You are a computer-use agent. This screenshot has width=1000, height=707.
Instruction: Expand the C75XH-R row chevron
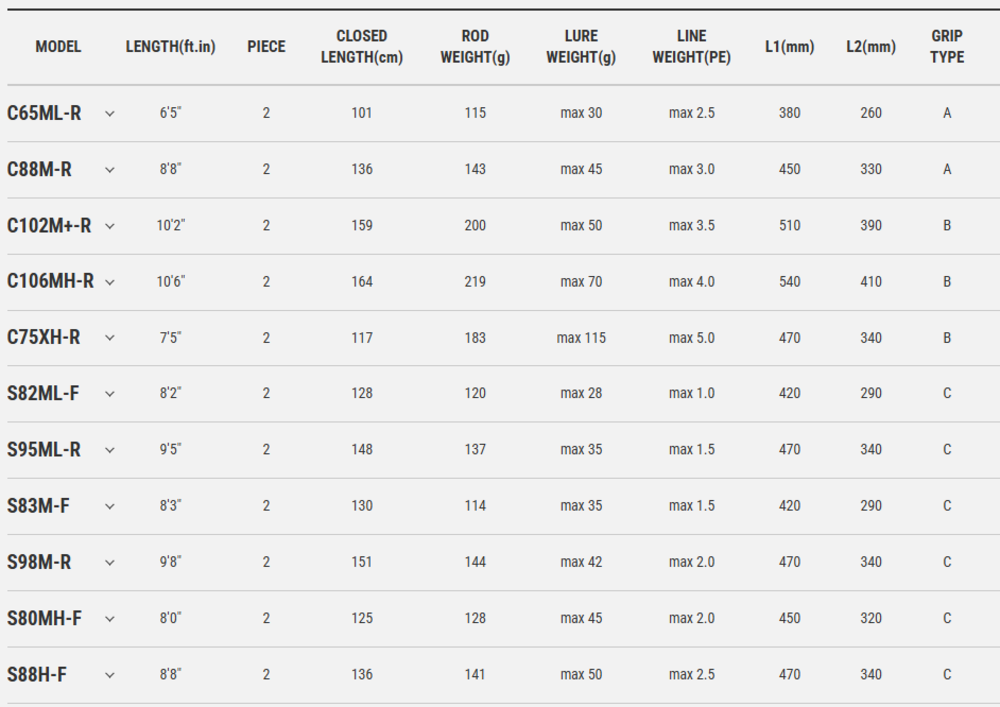110,338
